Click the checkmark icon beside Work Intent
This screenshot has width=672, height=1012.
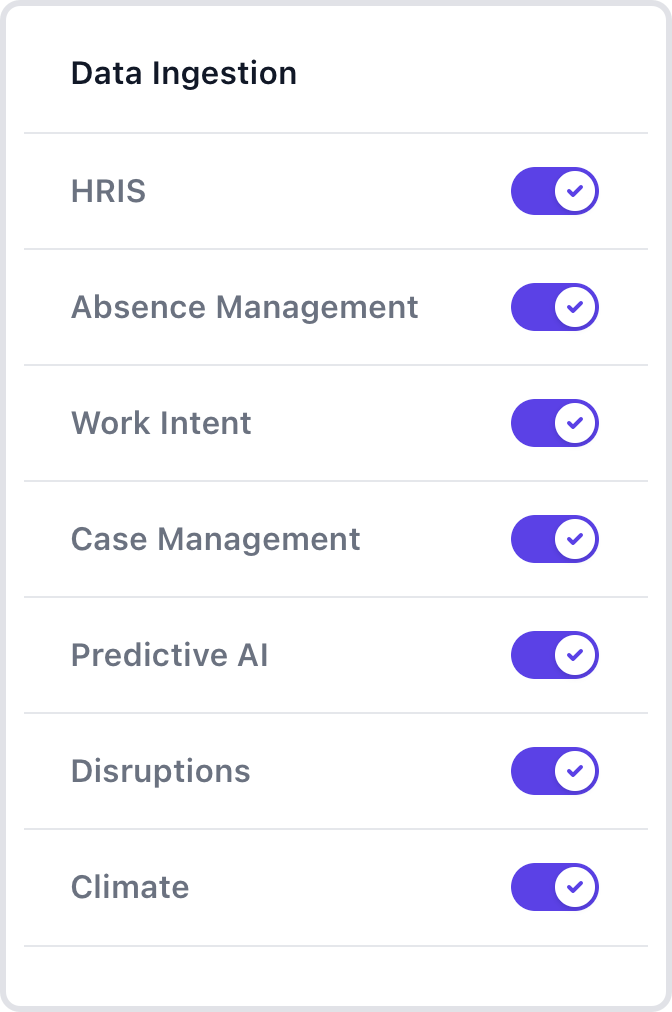575,423
